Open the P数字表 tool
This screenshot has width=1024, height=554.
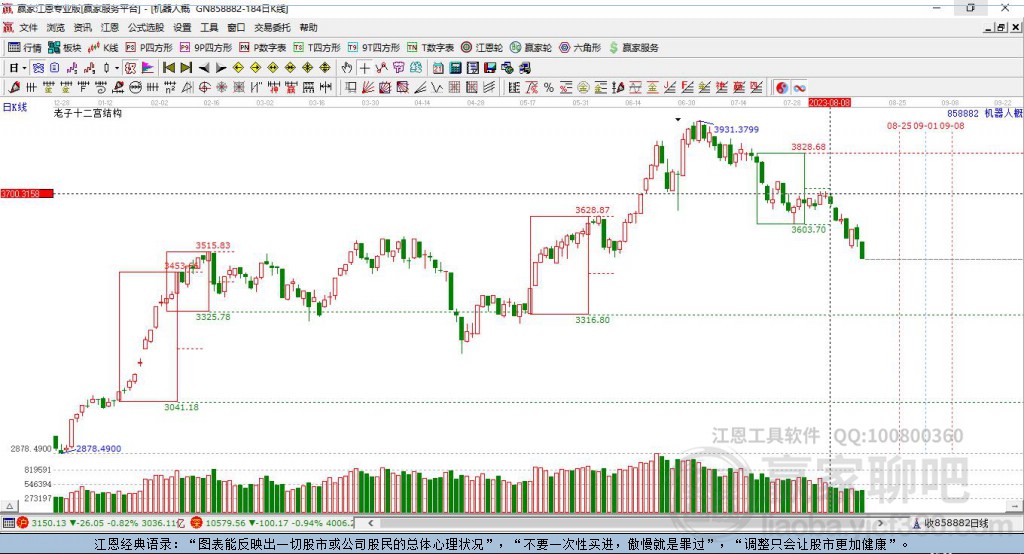263,48
